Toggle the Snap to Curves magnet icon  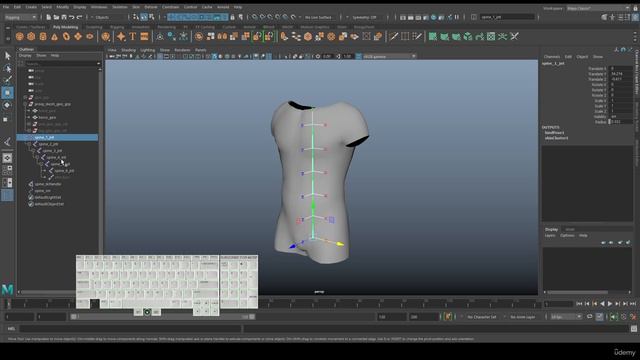click(x=262, y=17)
